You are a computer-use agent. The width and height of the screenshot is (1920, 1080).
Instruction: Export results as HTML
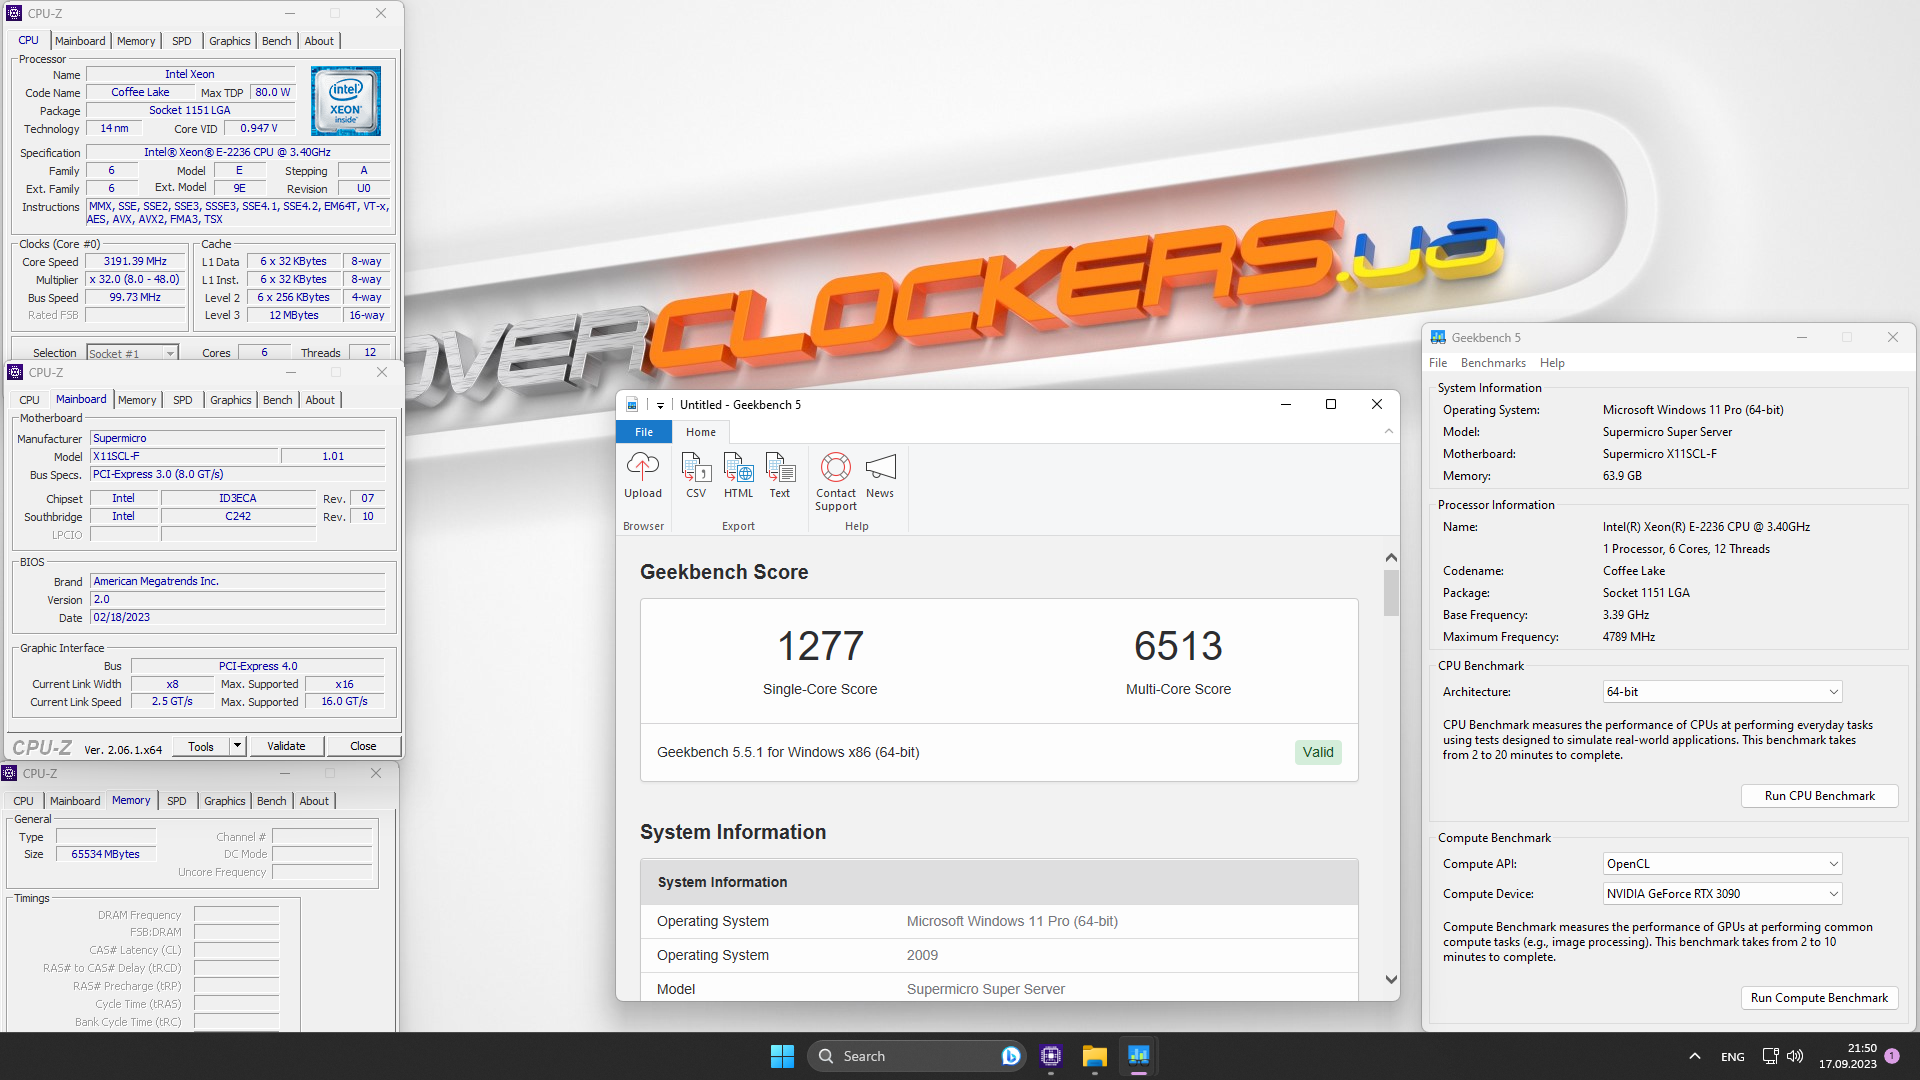pyautogui.click(x=738, y=475)
